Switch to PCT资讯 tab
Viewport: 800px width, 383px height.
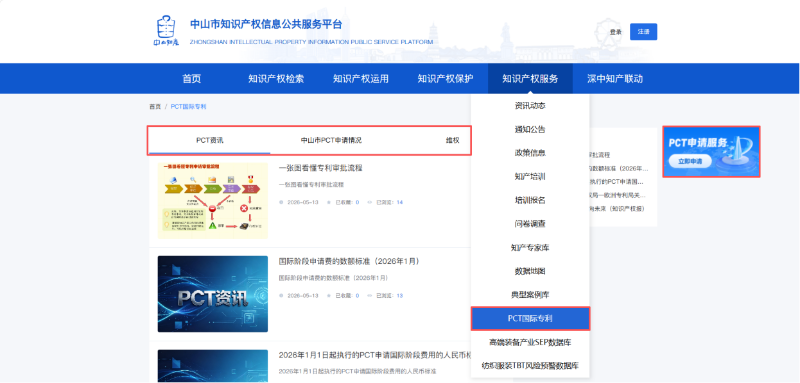pyautogui.click(x=210, y=140)
